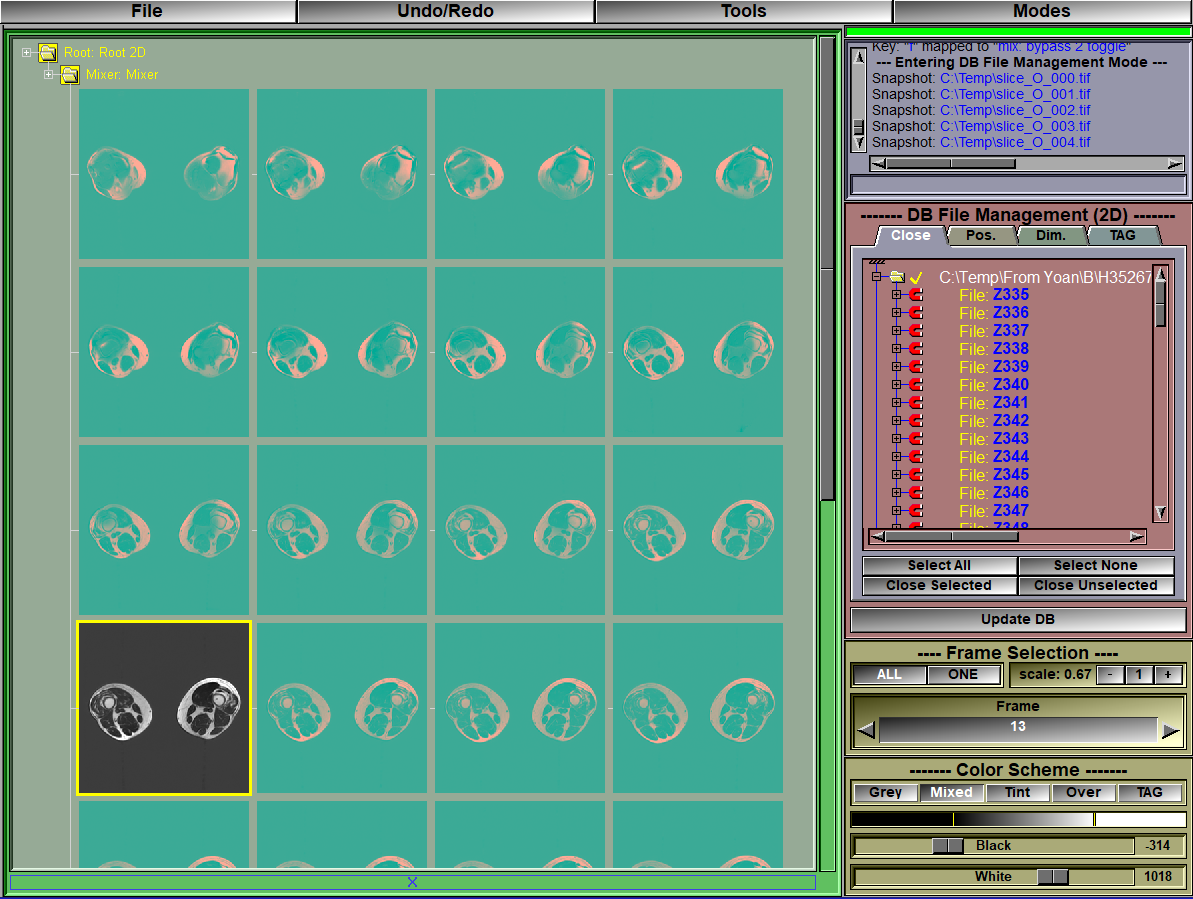This screenshot has width=1193, height=899.
Task: Expand the Root 2D tree node
Action: click(27, 52)
